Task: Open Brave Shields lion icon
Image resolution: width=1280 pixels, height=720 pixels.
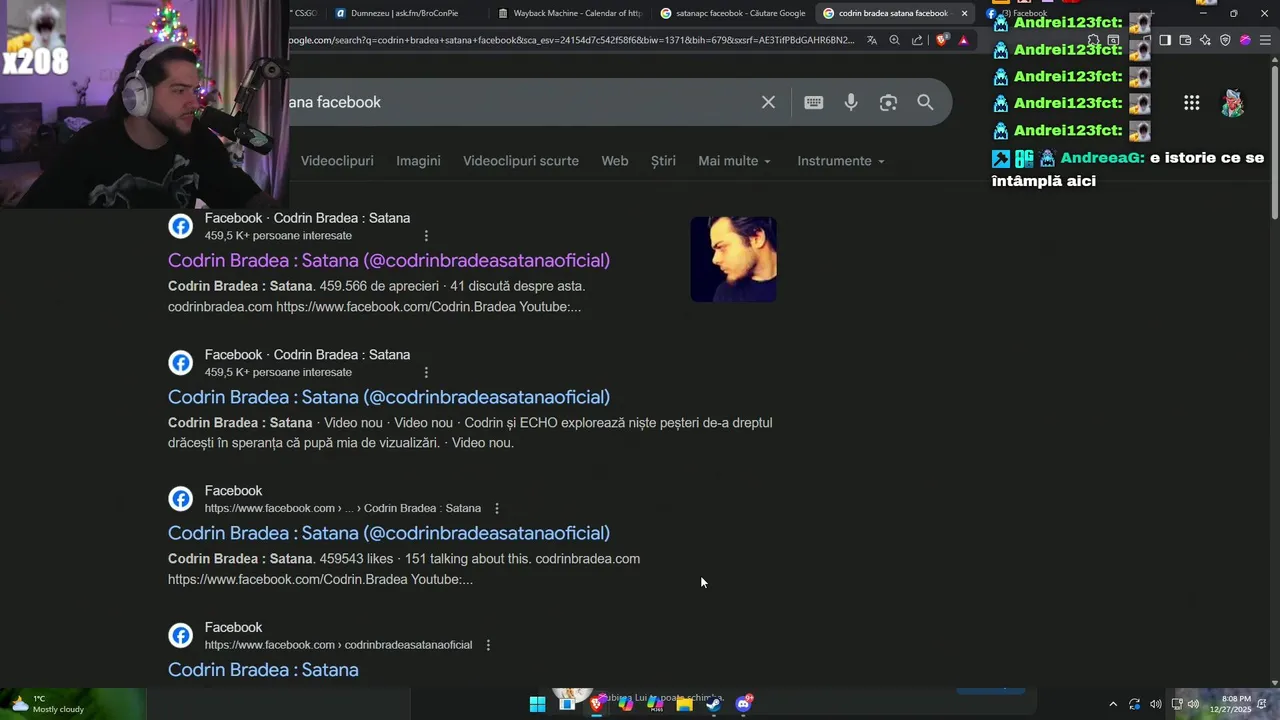Action: 942,40
